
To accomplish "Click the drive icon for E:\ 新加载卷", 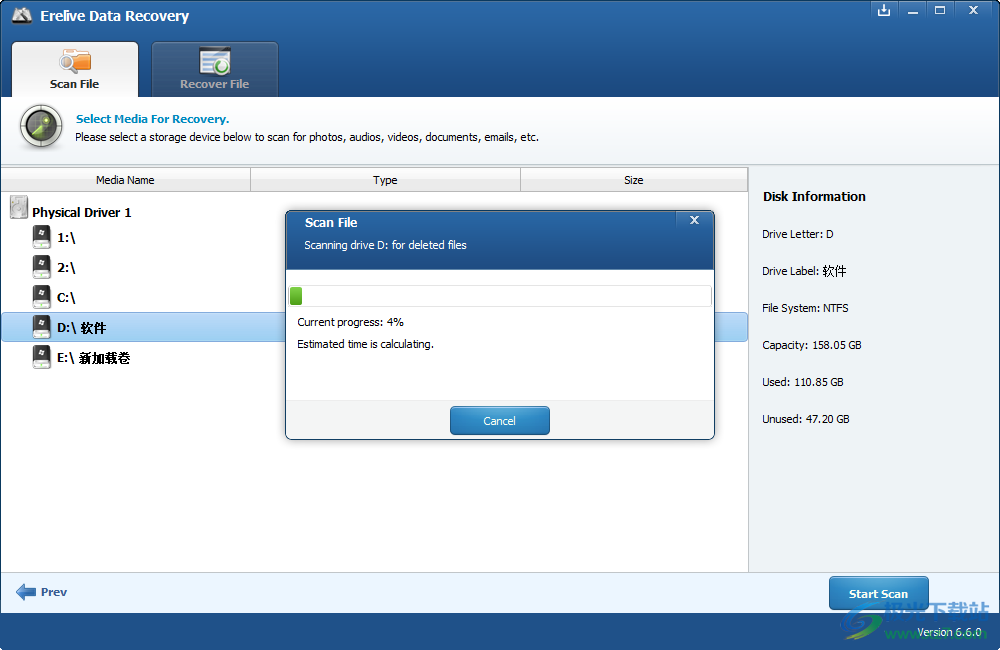I will tap(41, 357).
